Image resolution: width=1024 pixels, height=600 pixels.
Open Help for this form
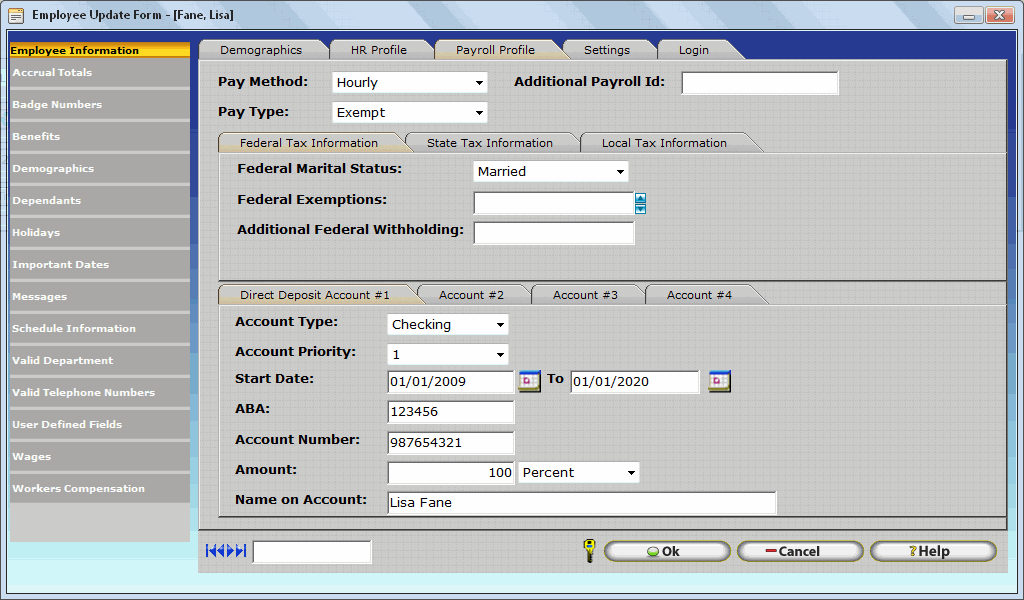click(x=932, y=550)
